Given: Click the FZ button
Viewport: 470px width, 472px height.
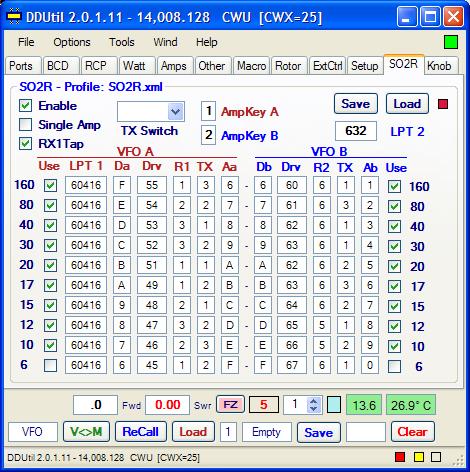Looking at the screenshot, I should pyautogui.click(x=230, y=405).
